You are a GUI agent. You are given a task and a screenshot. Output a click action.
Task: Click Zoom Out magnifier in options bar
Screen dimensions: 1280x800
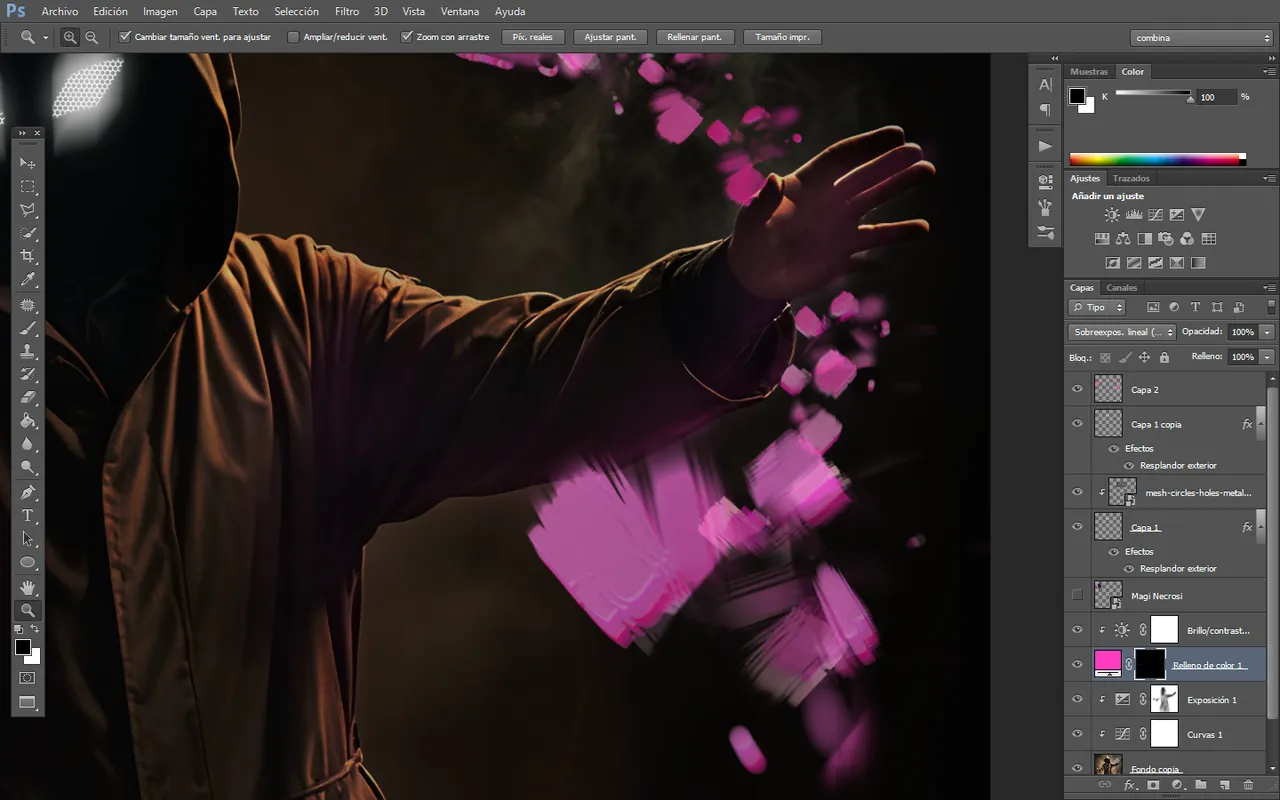pos(91,37)
